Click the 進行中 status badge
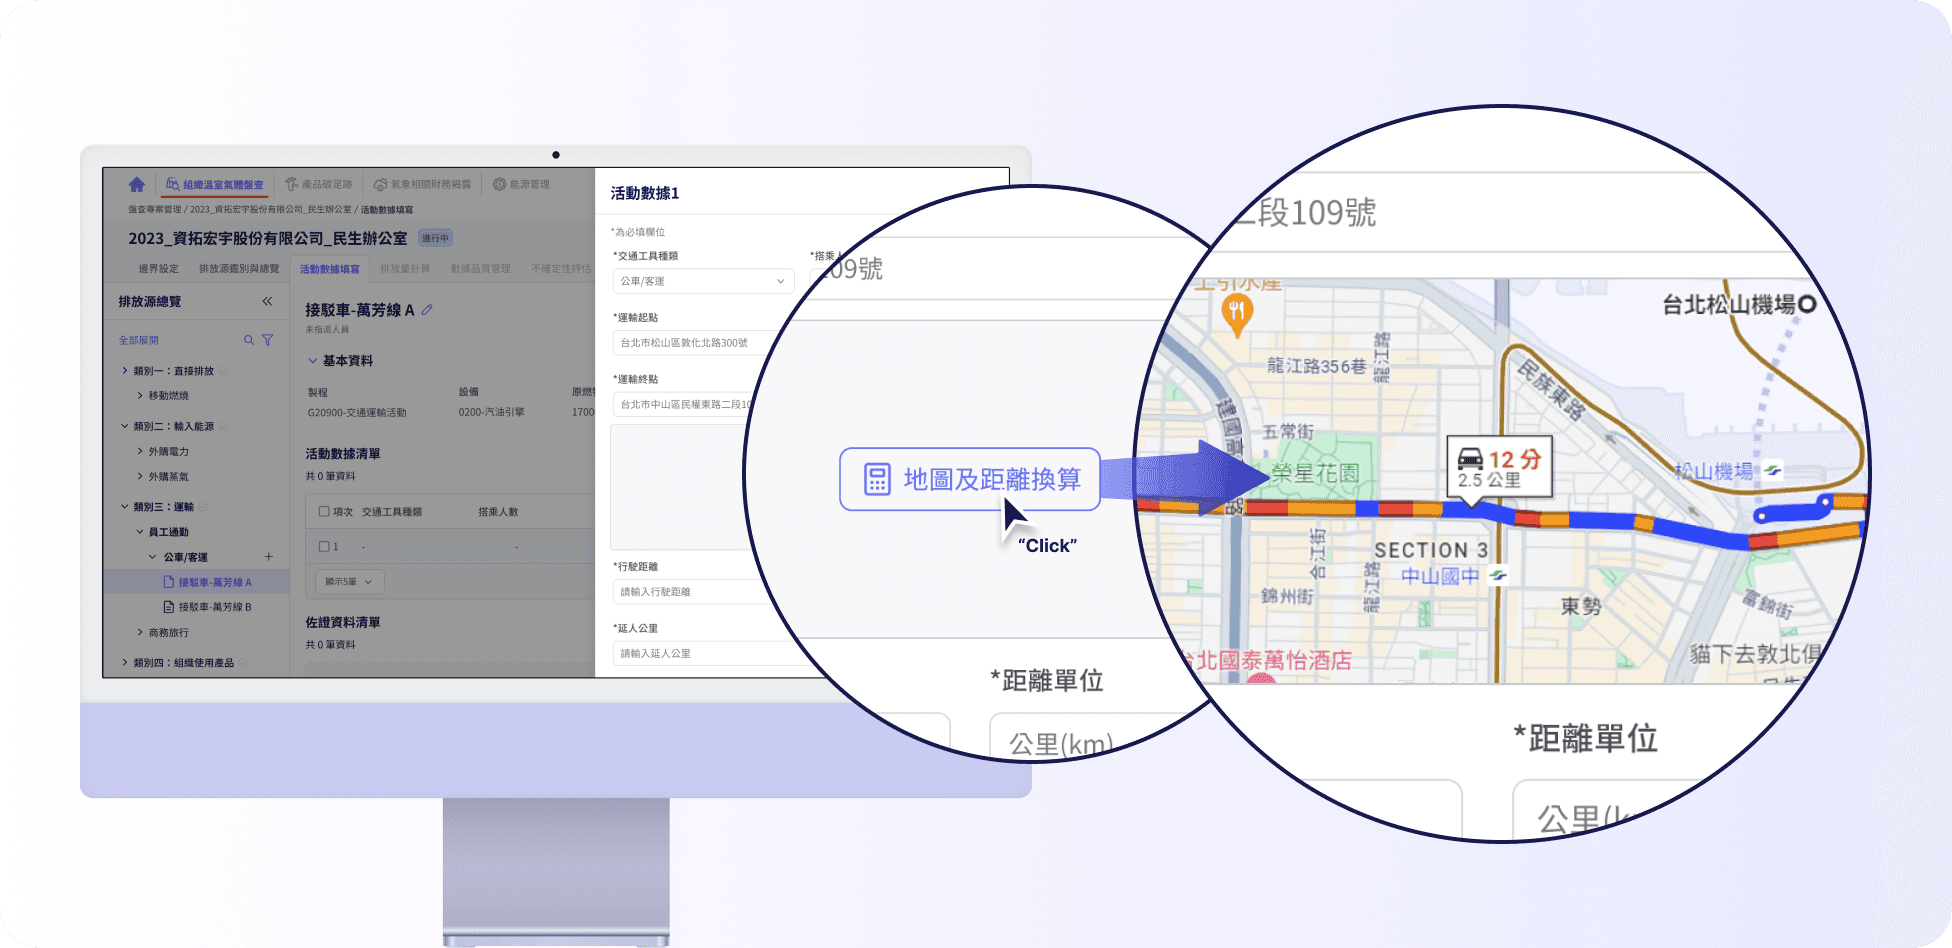 click(x=436, y=238)
